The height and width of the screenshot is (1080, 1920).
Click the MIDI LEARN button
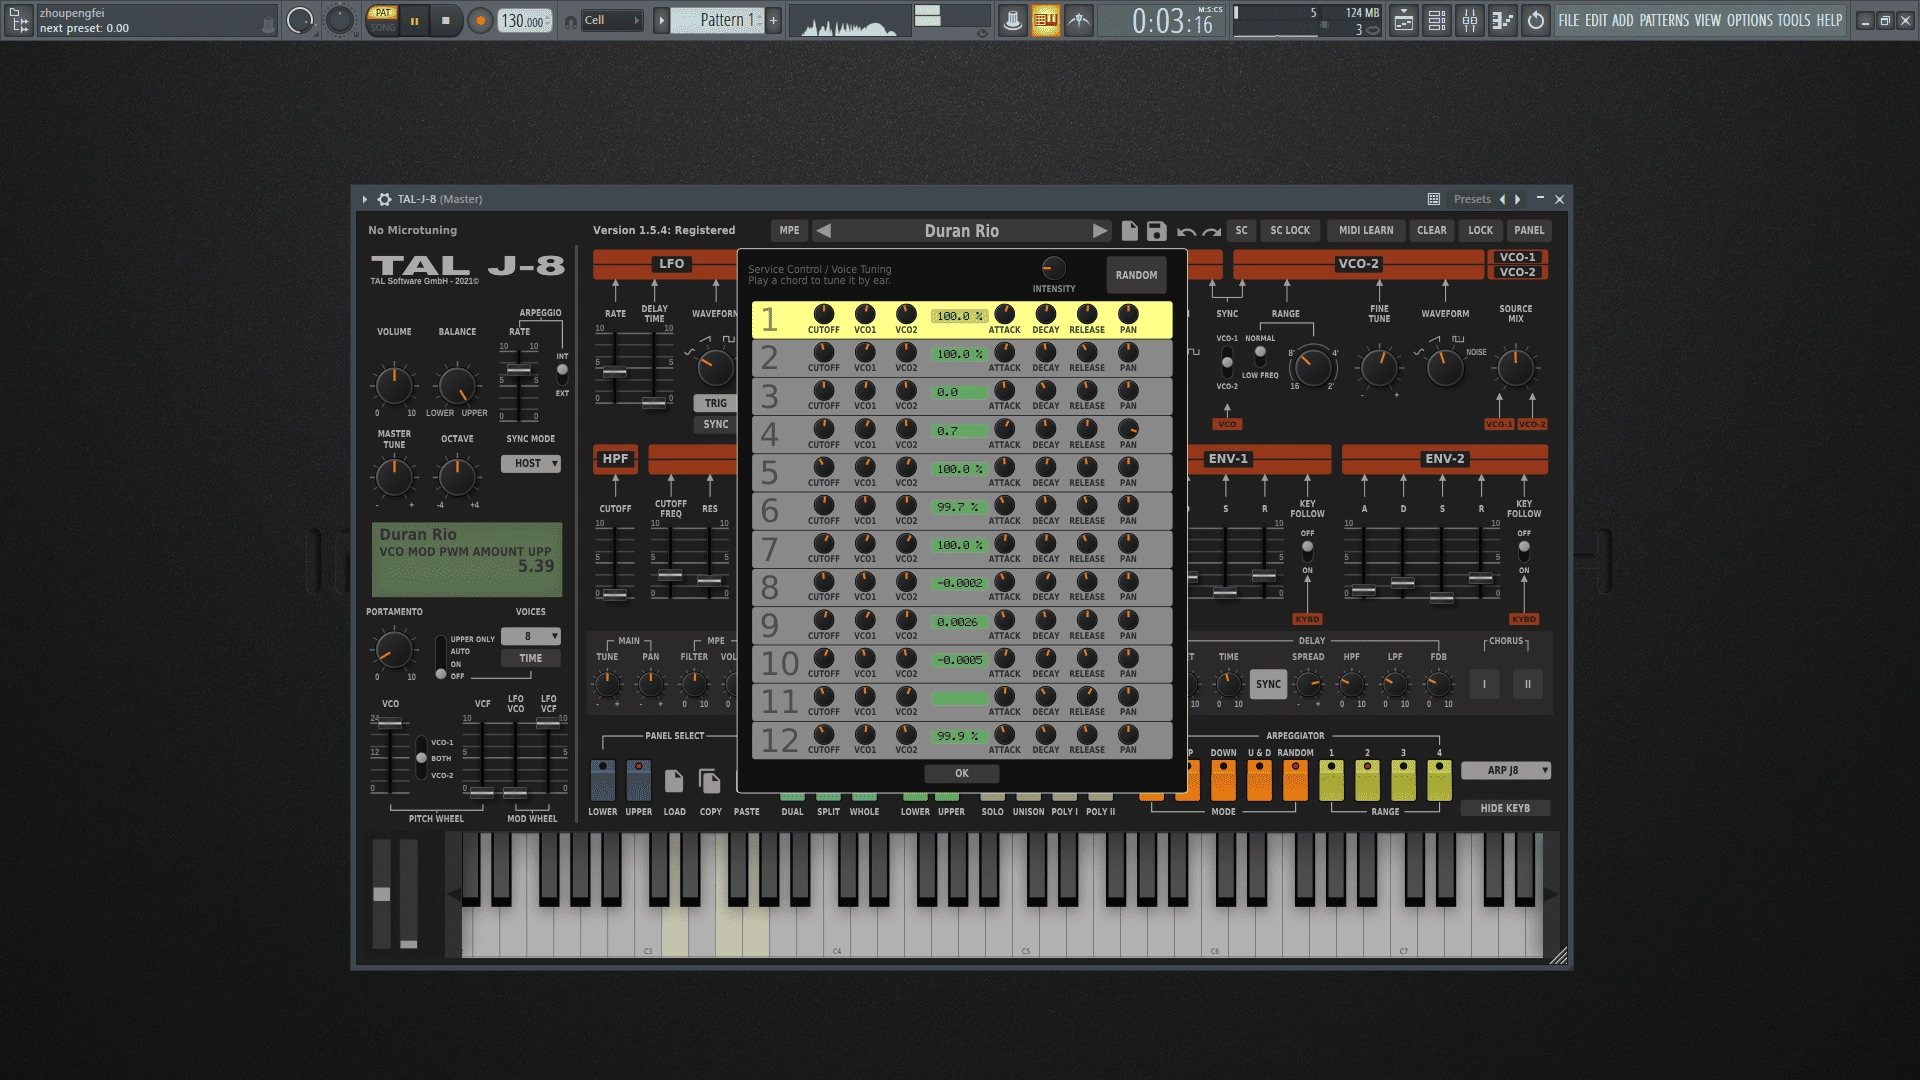coord(1366,230)
